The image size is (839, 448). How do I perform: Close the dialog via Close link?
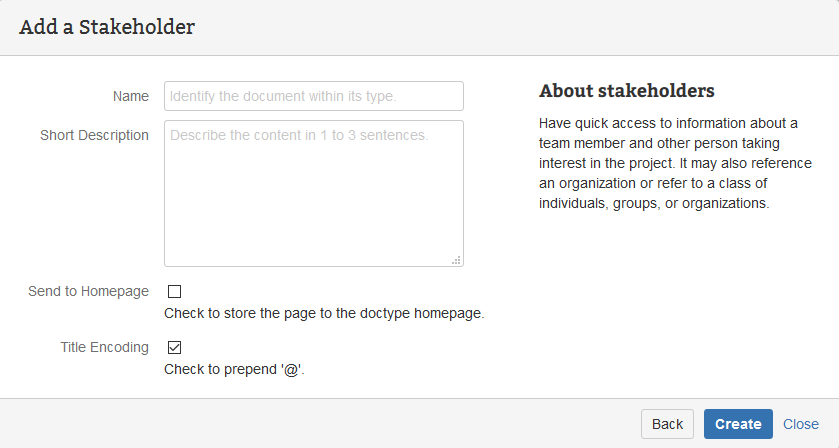coord(801,424)
